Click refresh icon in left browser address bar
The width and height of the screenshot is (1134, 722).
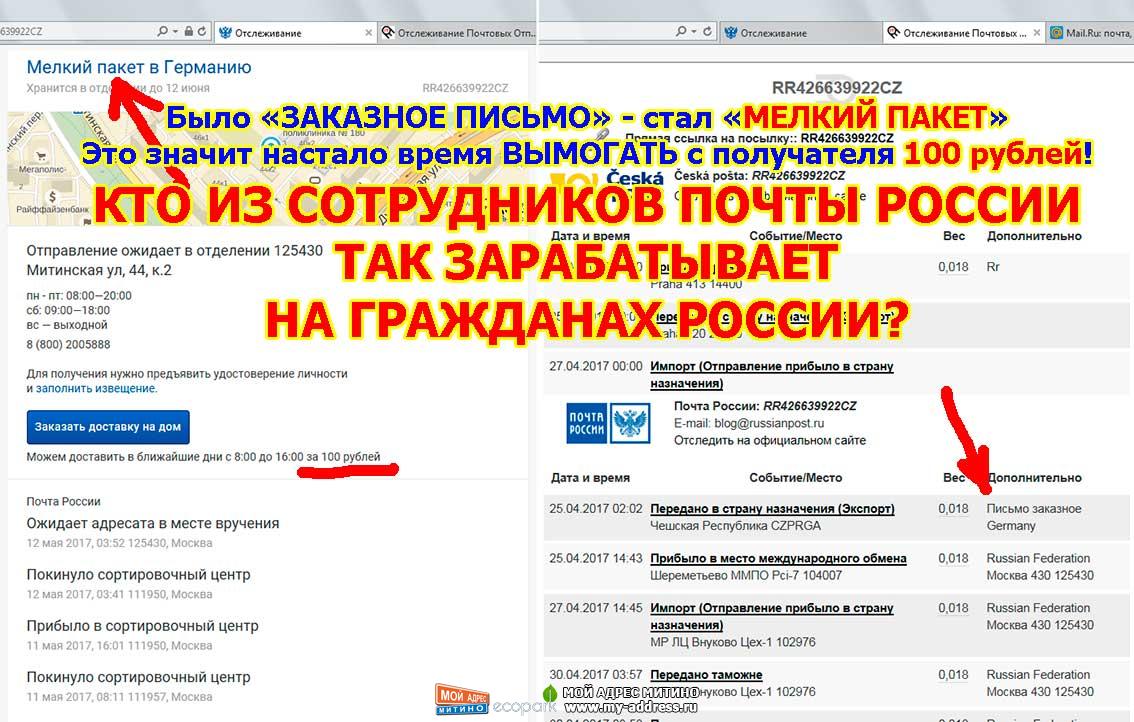click(x=202, y=32)
